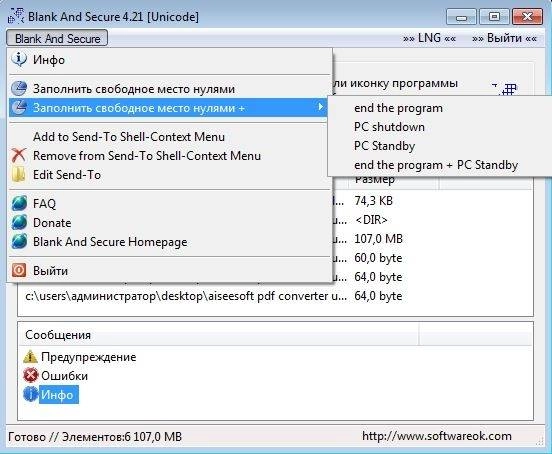Select the <DIR> size cell
552x454 pixels.
(371, 220)
